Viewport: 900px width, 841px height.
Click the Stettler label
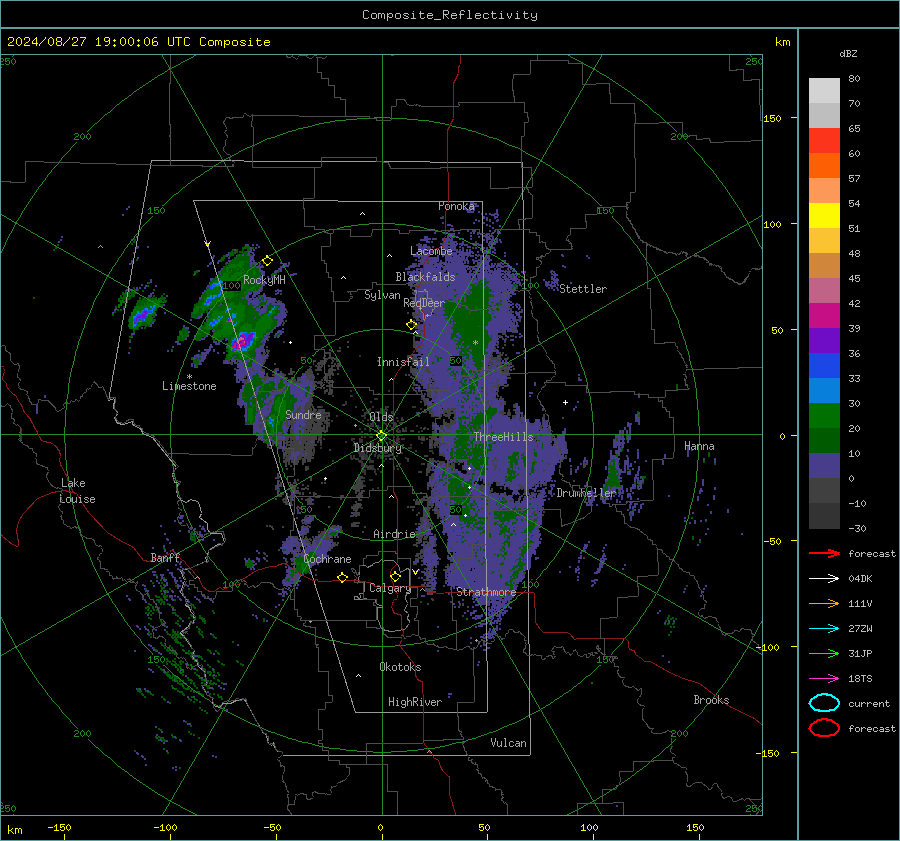coord(583,289)
